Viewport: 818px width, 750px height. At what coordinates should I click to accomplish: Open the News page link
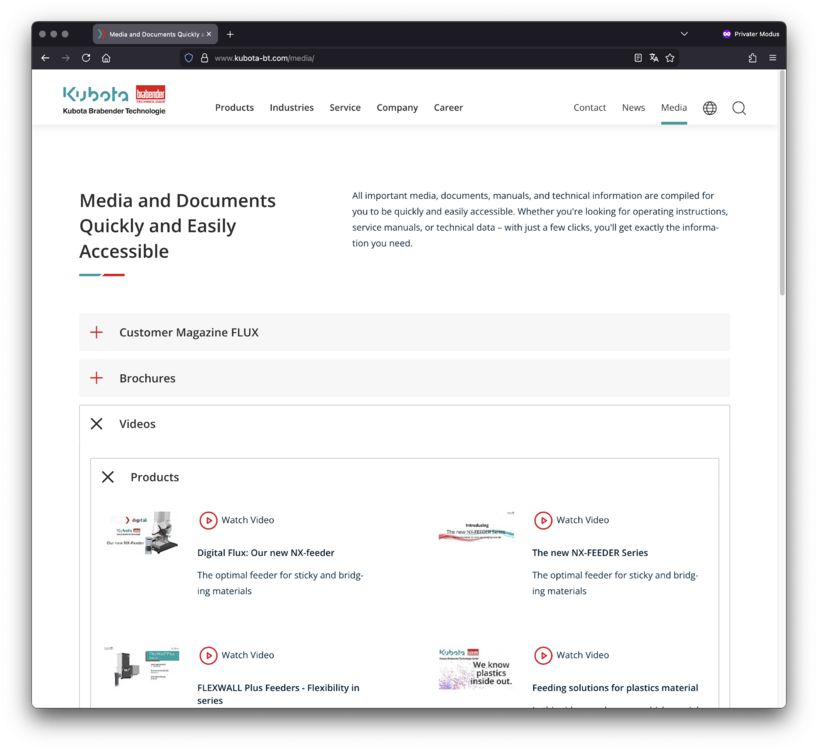pos(633,108)
